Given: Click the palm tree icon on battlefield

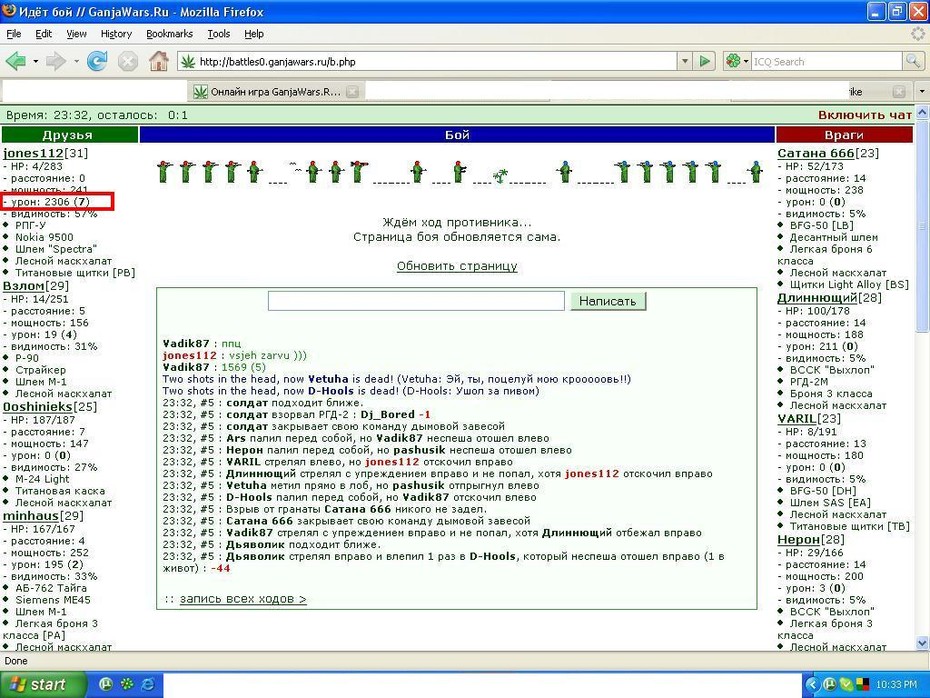Looking at the screenshot, I should point(501,176).
